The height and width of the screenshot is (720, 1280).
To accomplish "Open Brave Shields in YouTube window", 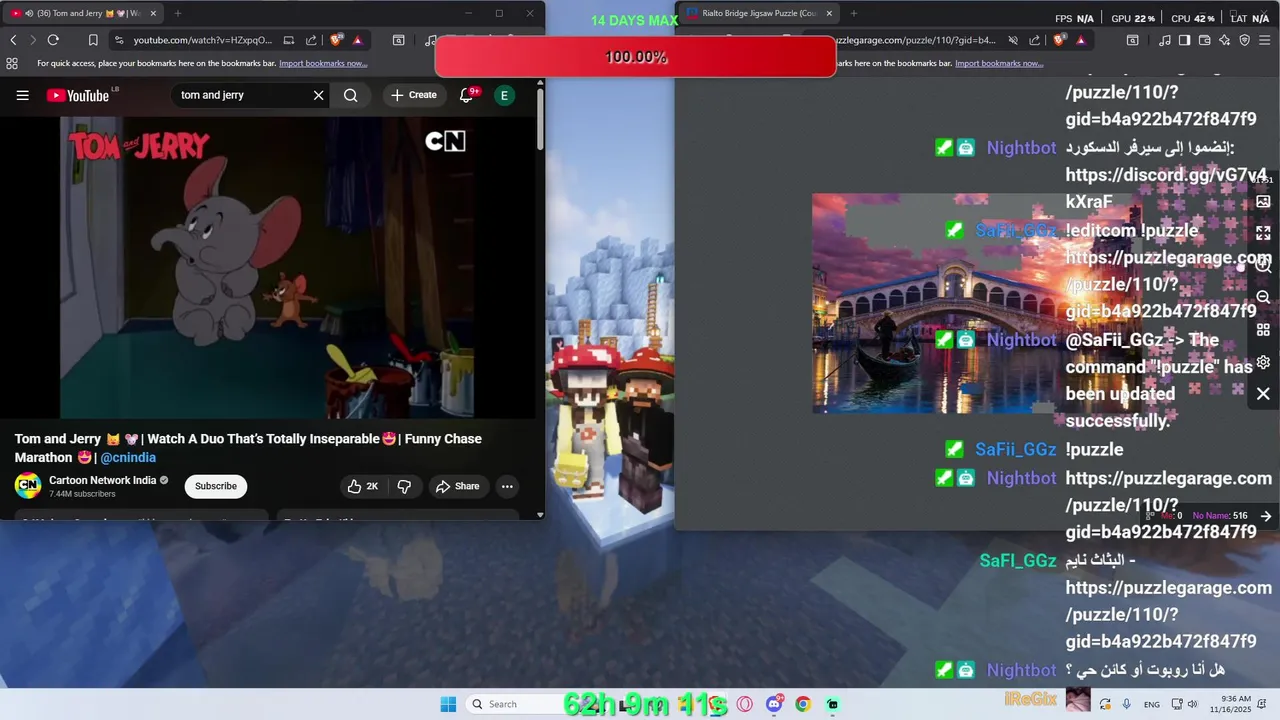I will 336,40.
